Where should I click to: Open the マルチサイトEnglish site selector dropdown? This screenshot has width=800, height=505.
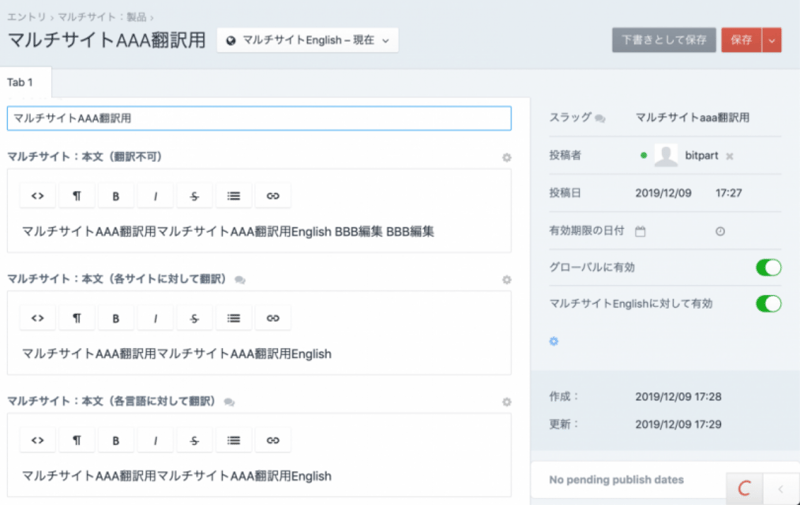(307, 40)
